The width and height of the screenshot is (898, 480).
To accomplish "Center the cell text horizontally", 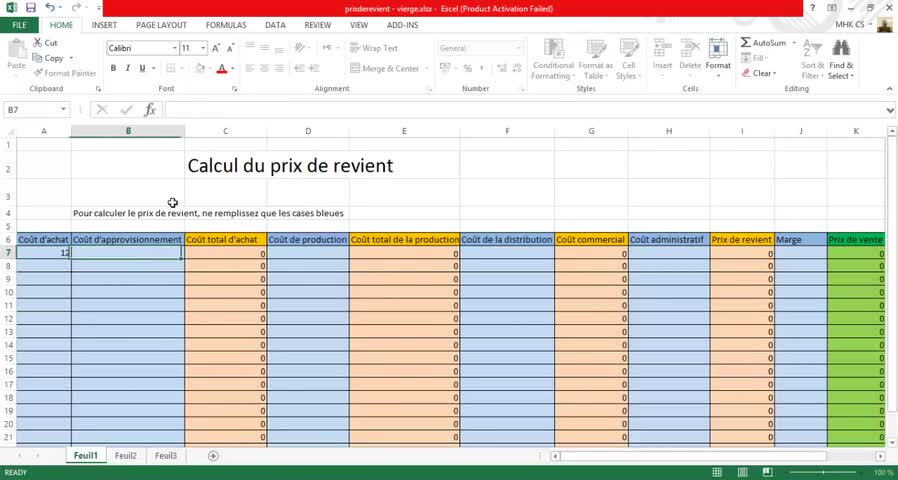I will click(265, 68).
